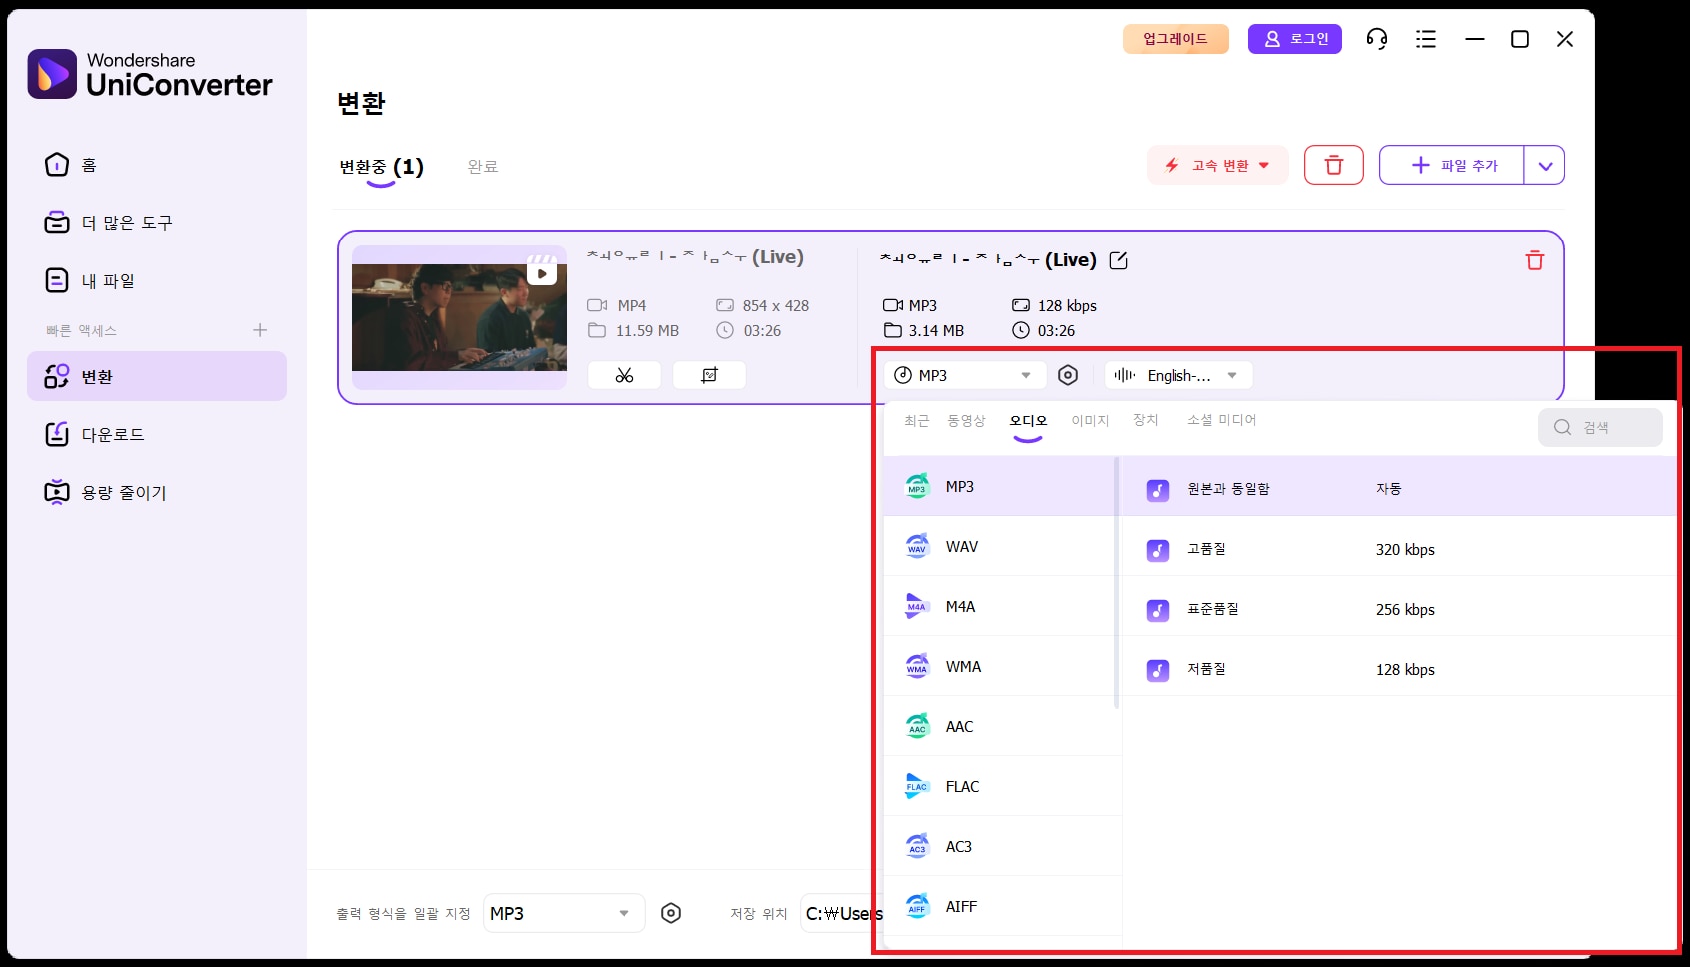Viewport: 1690px width, 967px height.
Task: Open the batch output format MP3 dropdown
Action: pyautogui.click(x=564, y=913)
